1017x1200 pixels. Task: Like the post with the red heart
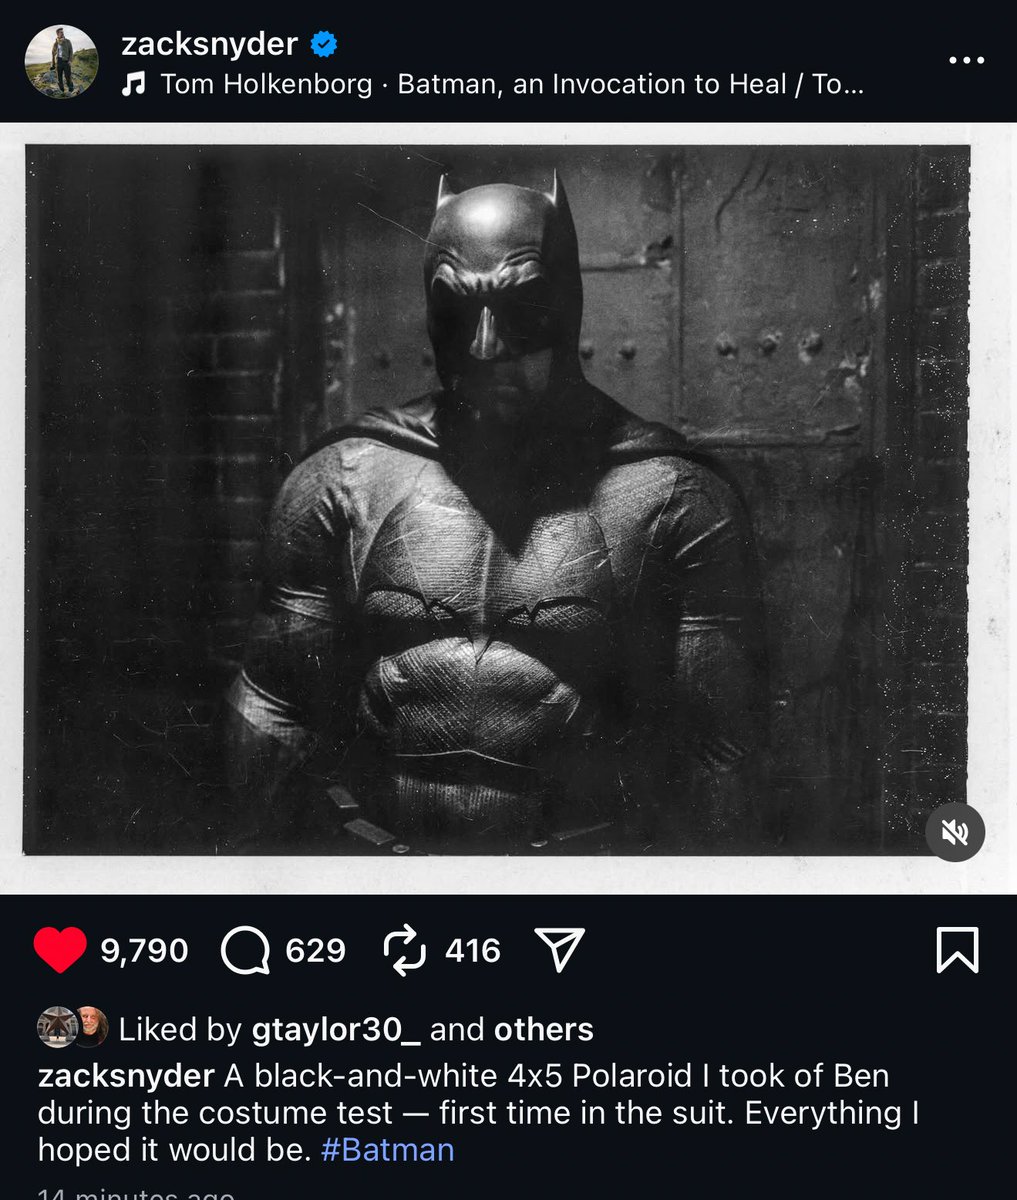pos(60,950)
